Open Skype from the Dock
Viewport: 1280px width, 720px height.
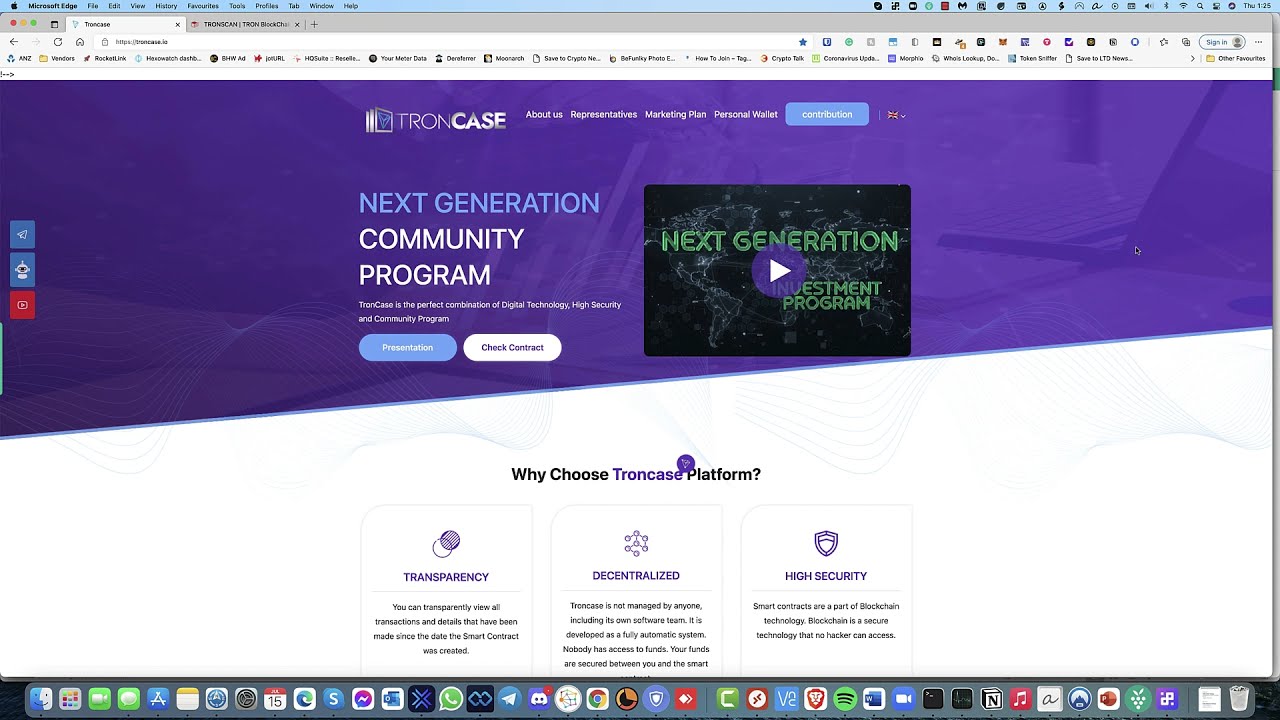click(x=333, y=699)
